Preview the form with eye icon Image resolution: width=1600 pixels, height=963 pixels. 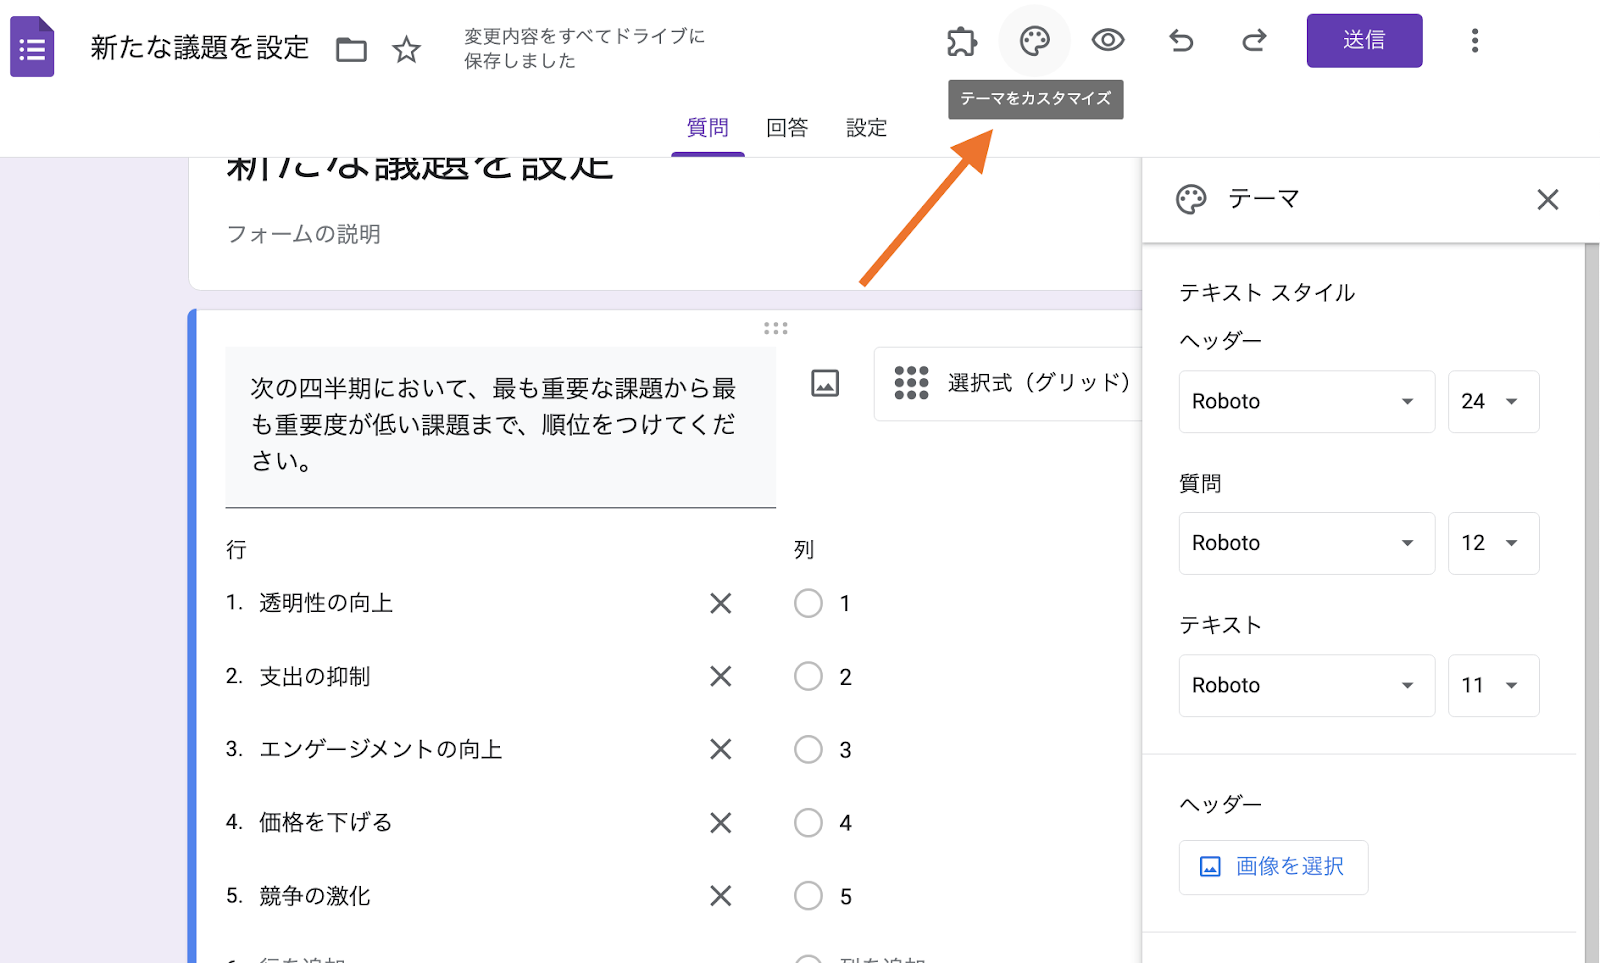pos(1108,40)
